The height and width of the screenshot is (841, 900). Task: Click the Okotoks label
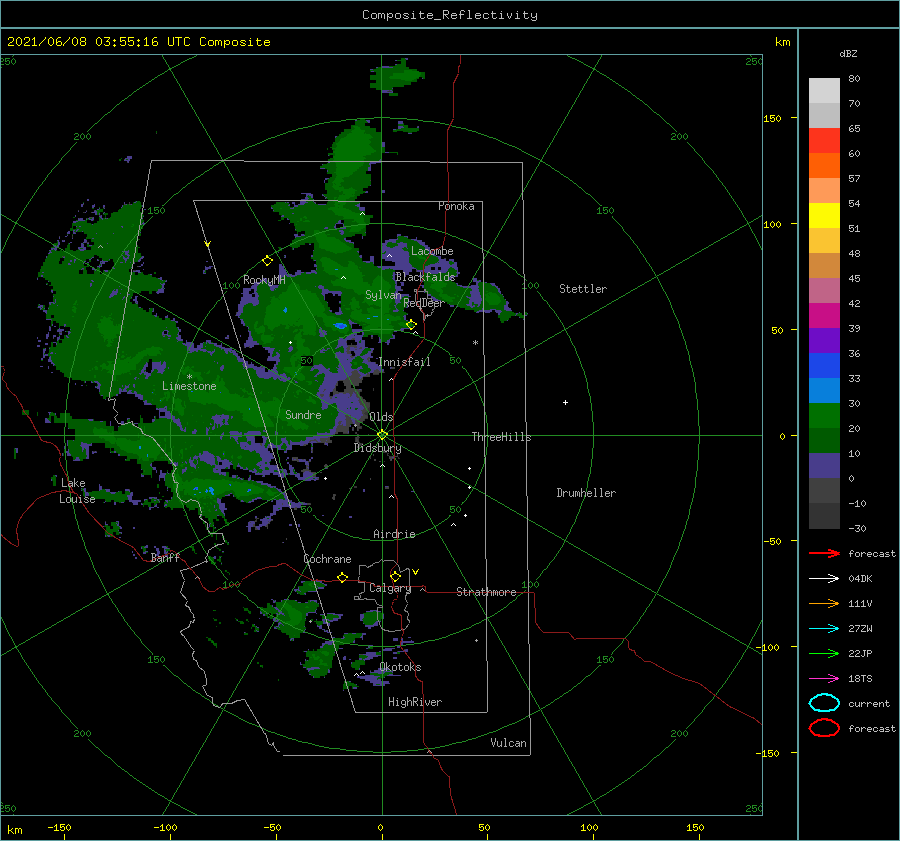(x=400, y=667)
